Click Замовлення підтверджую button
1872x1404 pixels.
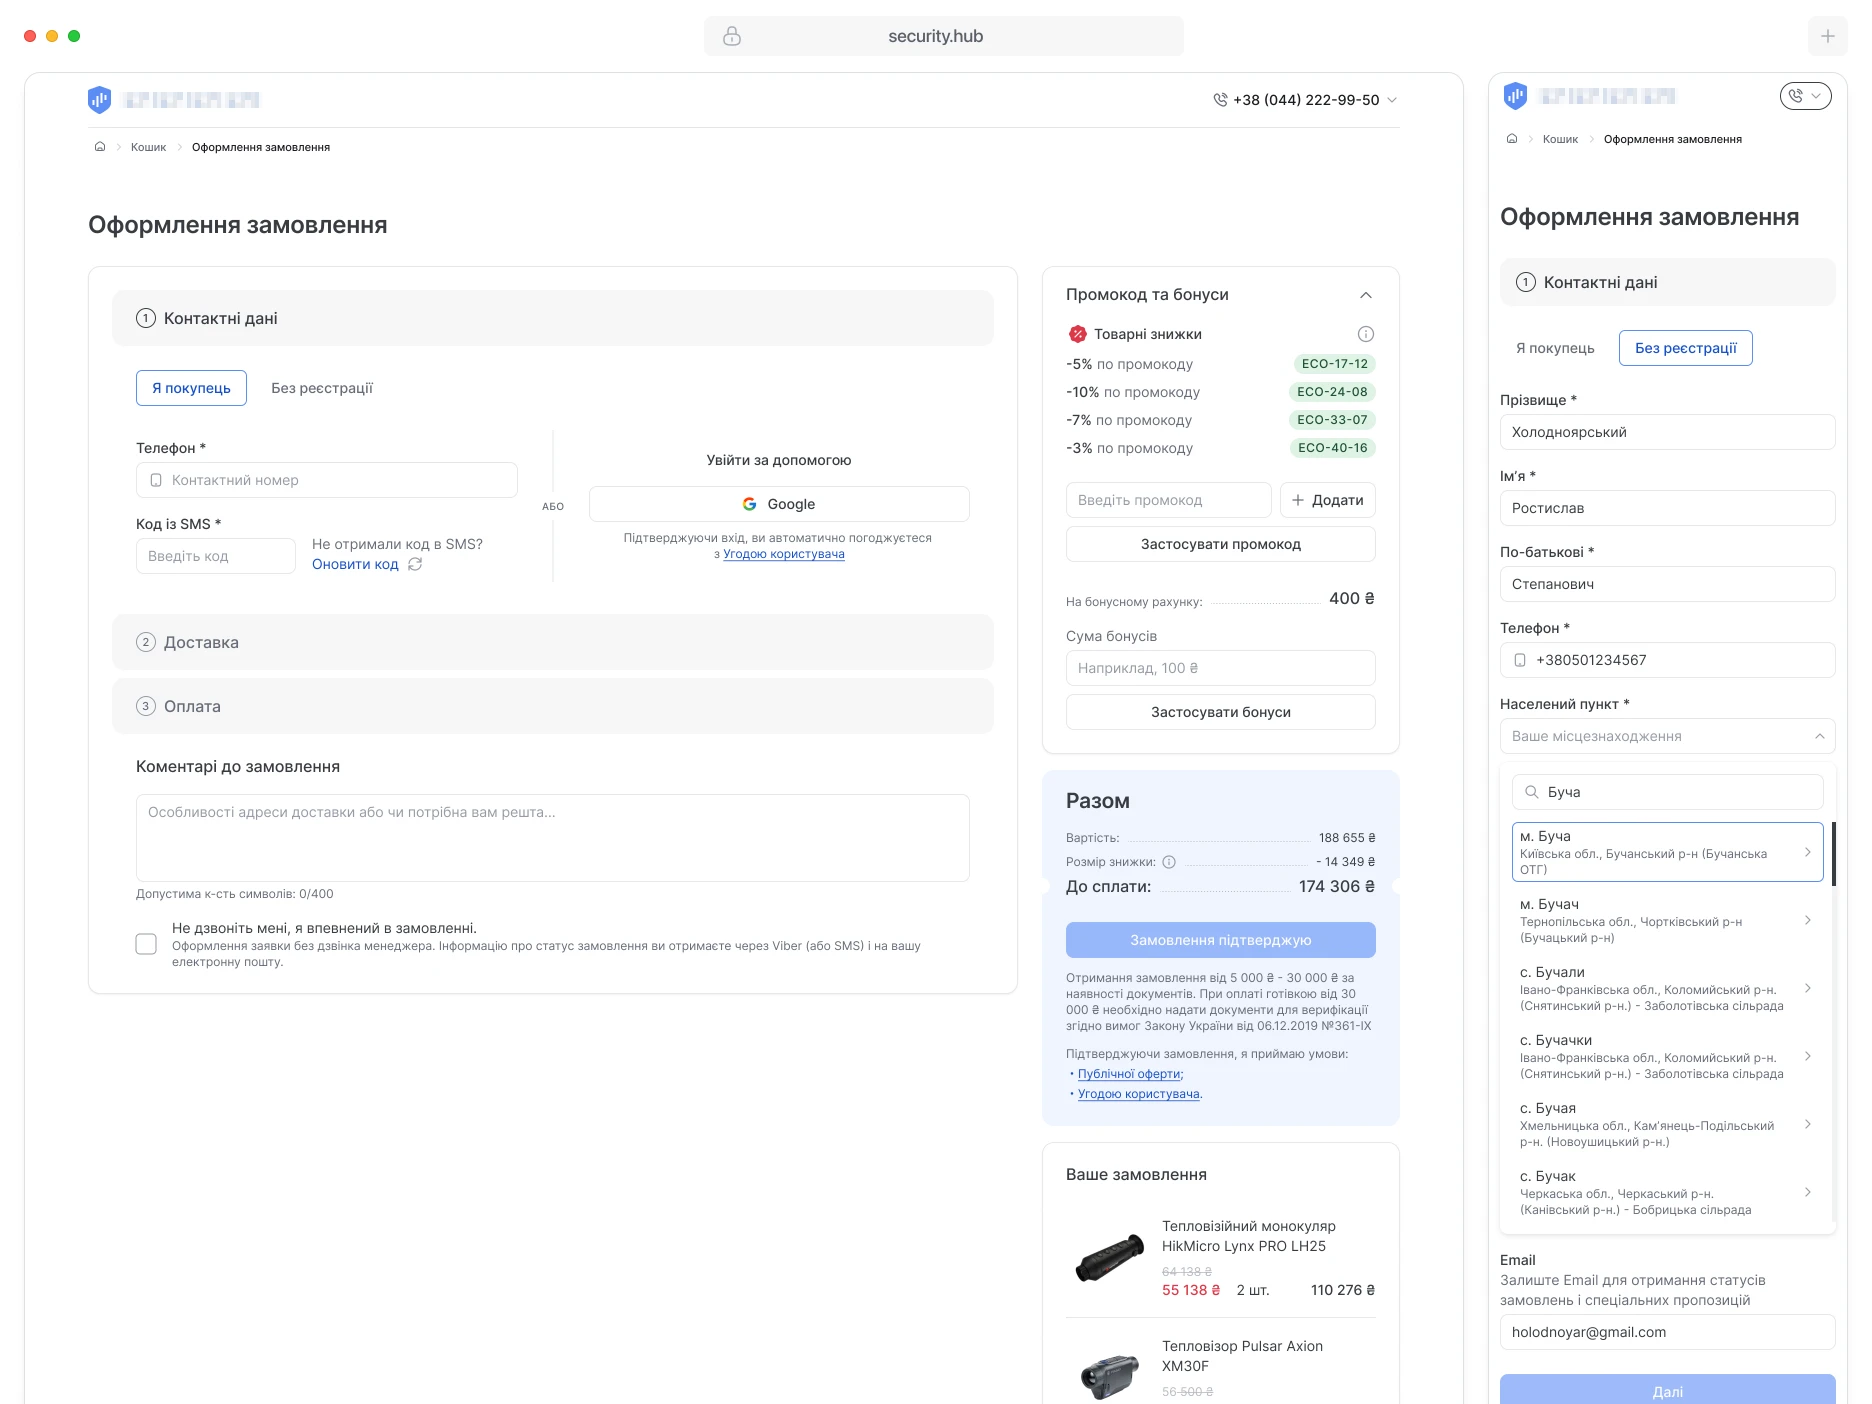(x=1220, y=940)
